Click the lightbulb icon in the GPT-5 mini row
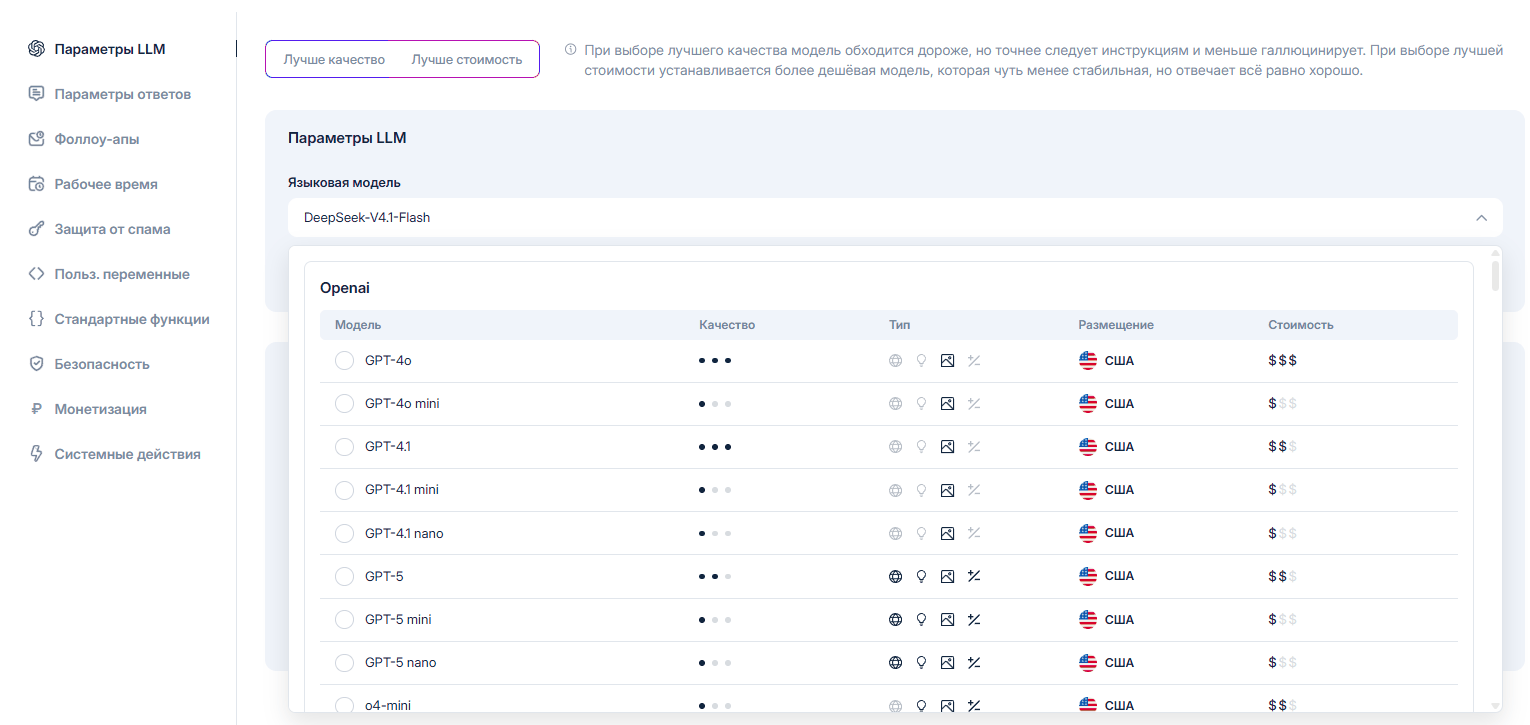Image resolution: width=1530 pixels, height=725 pixels. [x=922, y=619]
